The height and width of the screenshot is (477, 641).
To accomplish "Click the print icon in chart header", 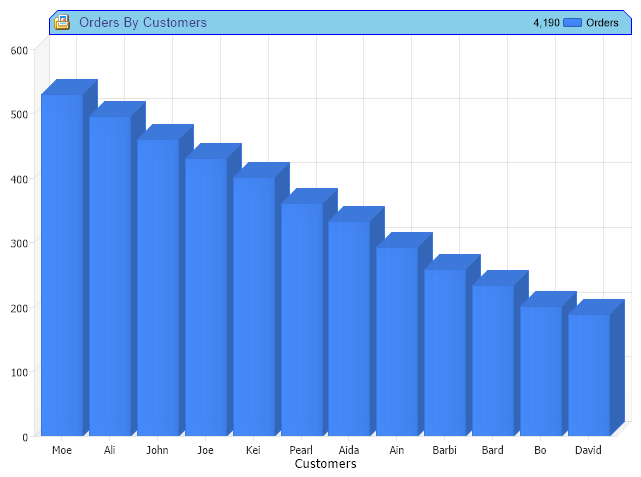I will [x=62, y=22].
